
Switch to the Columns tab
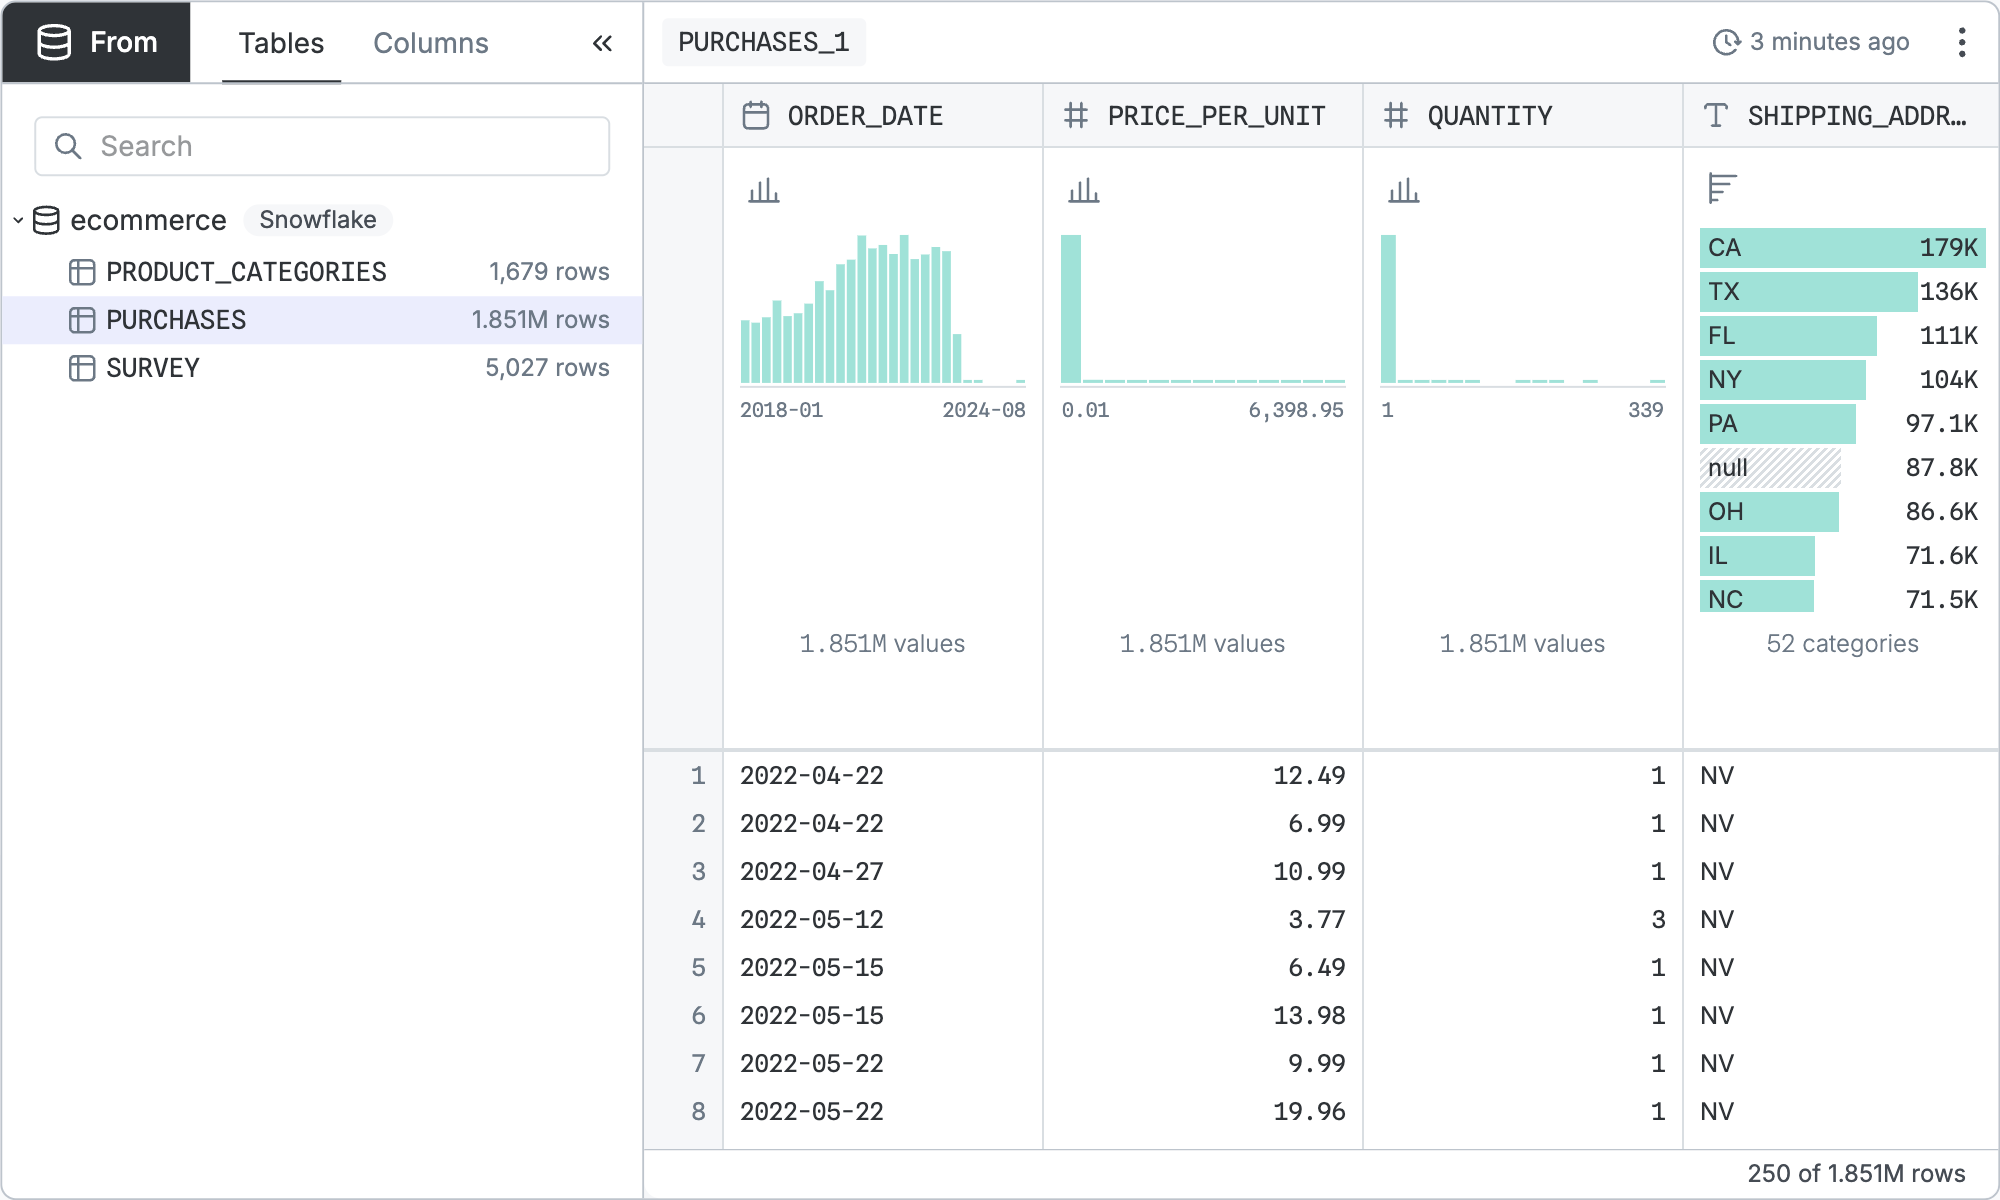point(430,43)
